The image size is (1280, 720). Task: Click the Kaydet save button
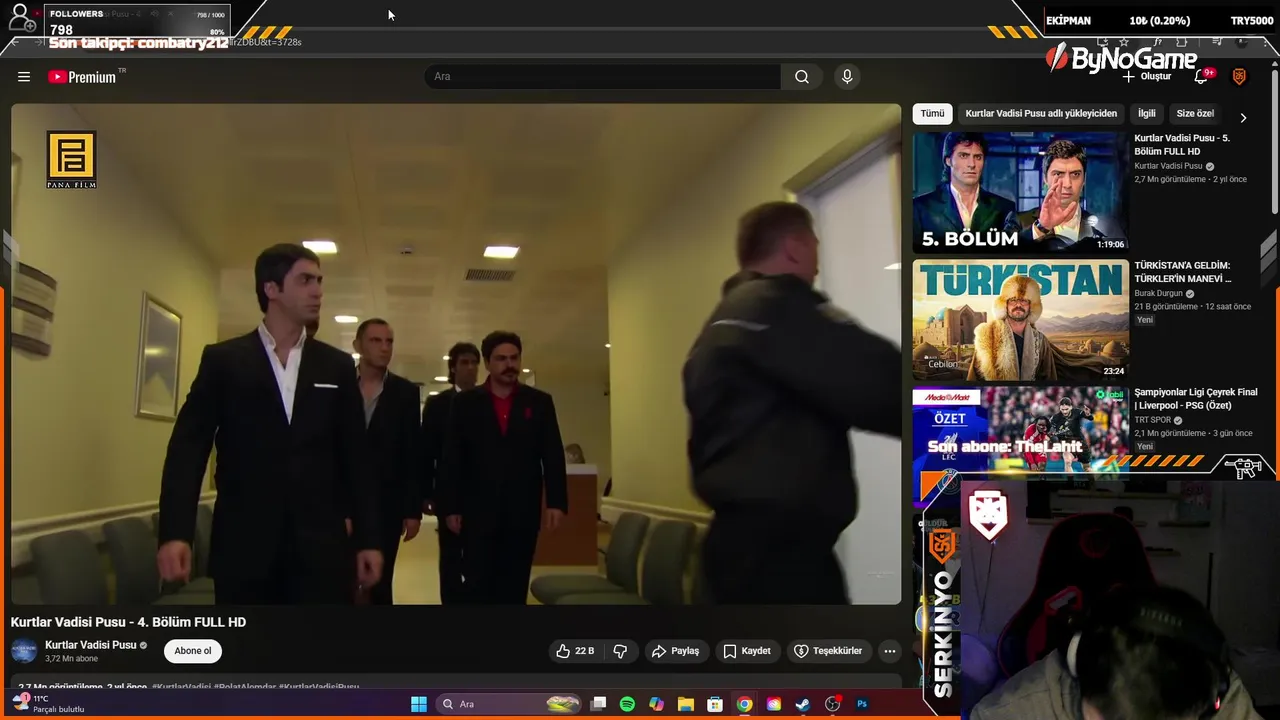coord(747,651)
